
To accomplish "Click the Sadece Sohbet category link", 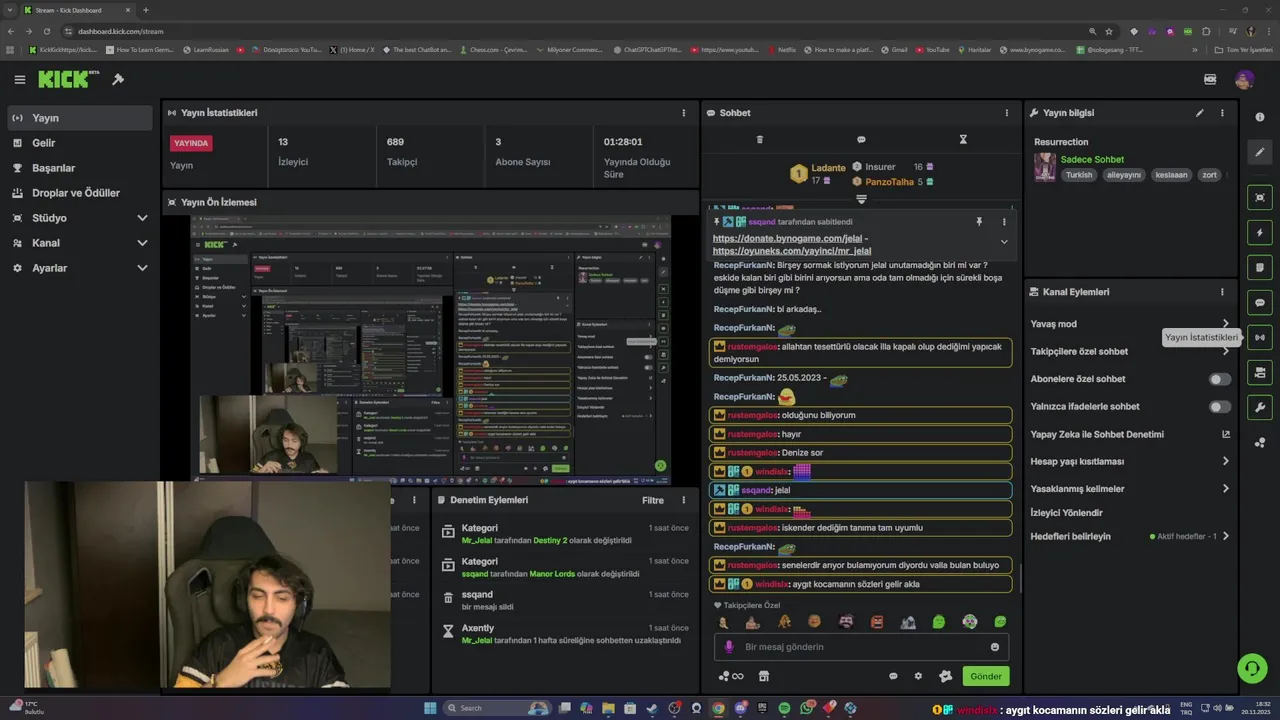I will point(1092,159).
